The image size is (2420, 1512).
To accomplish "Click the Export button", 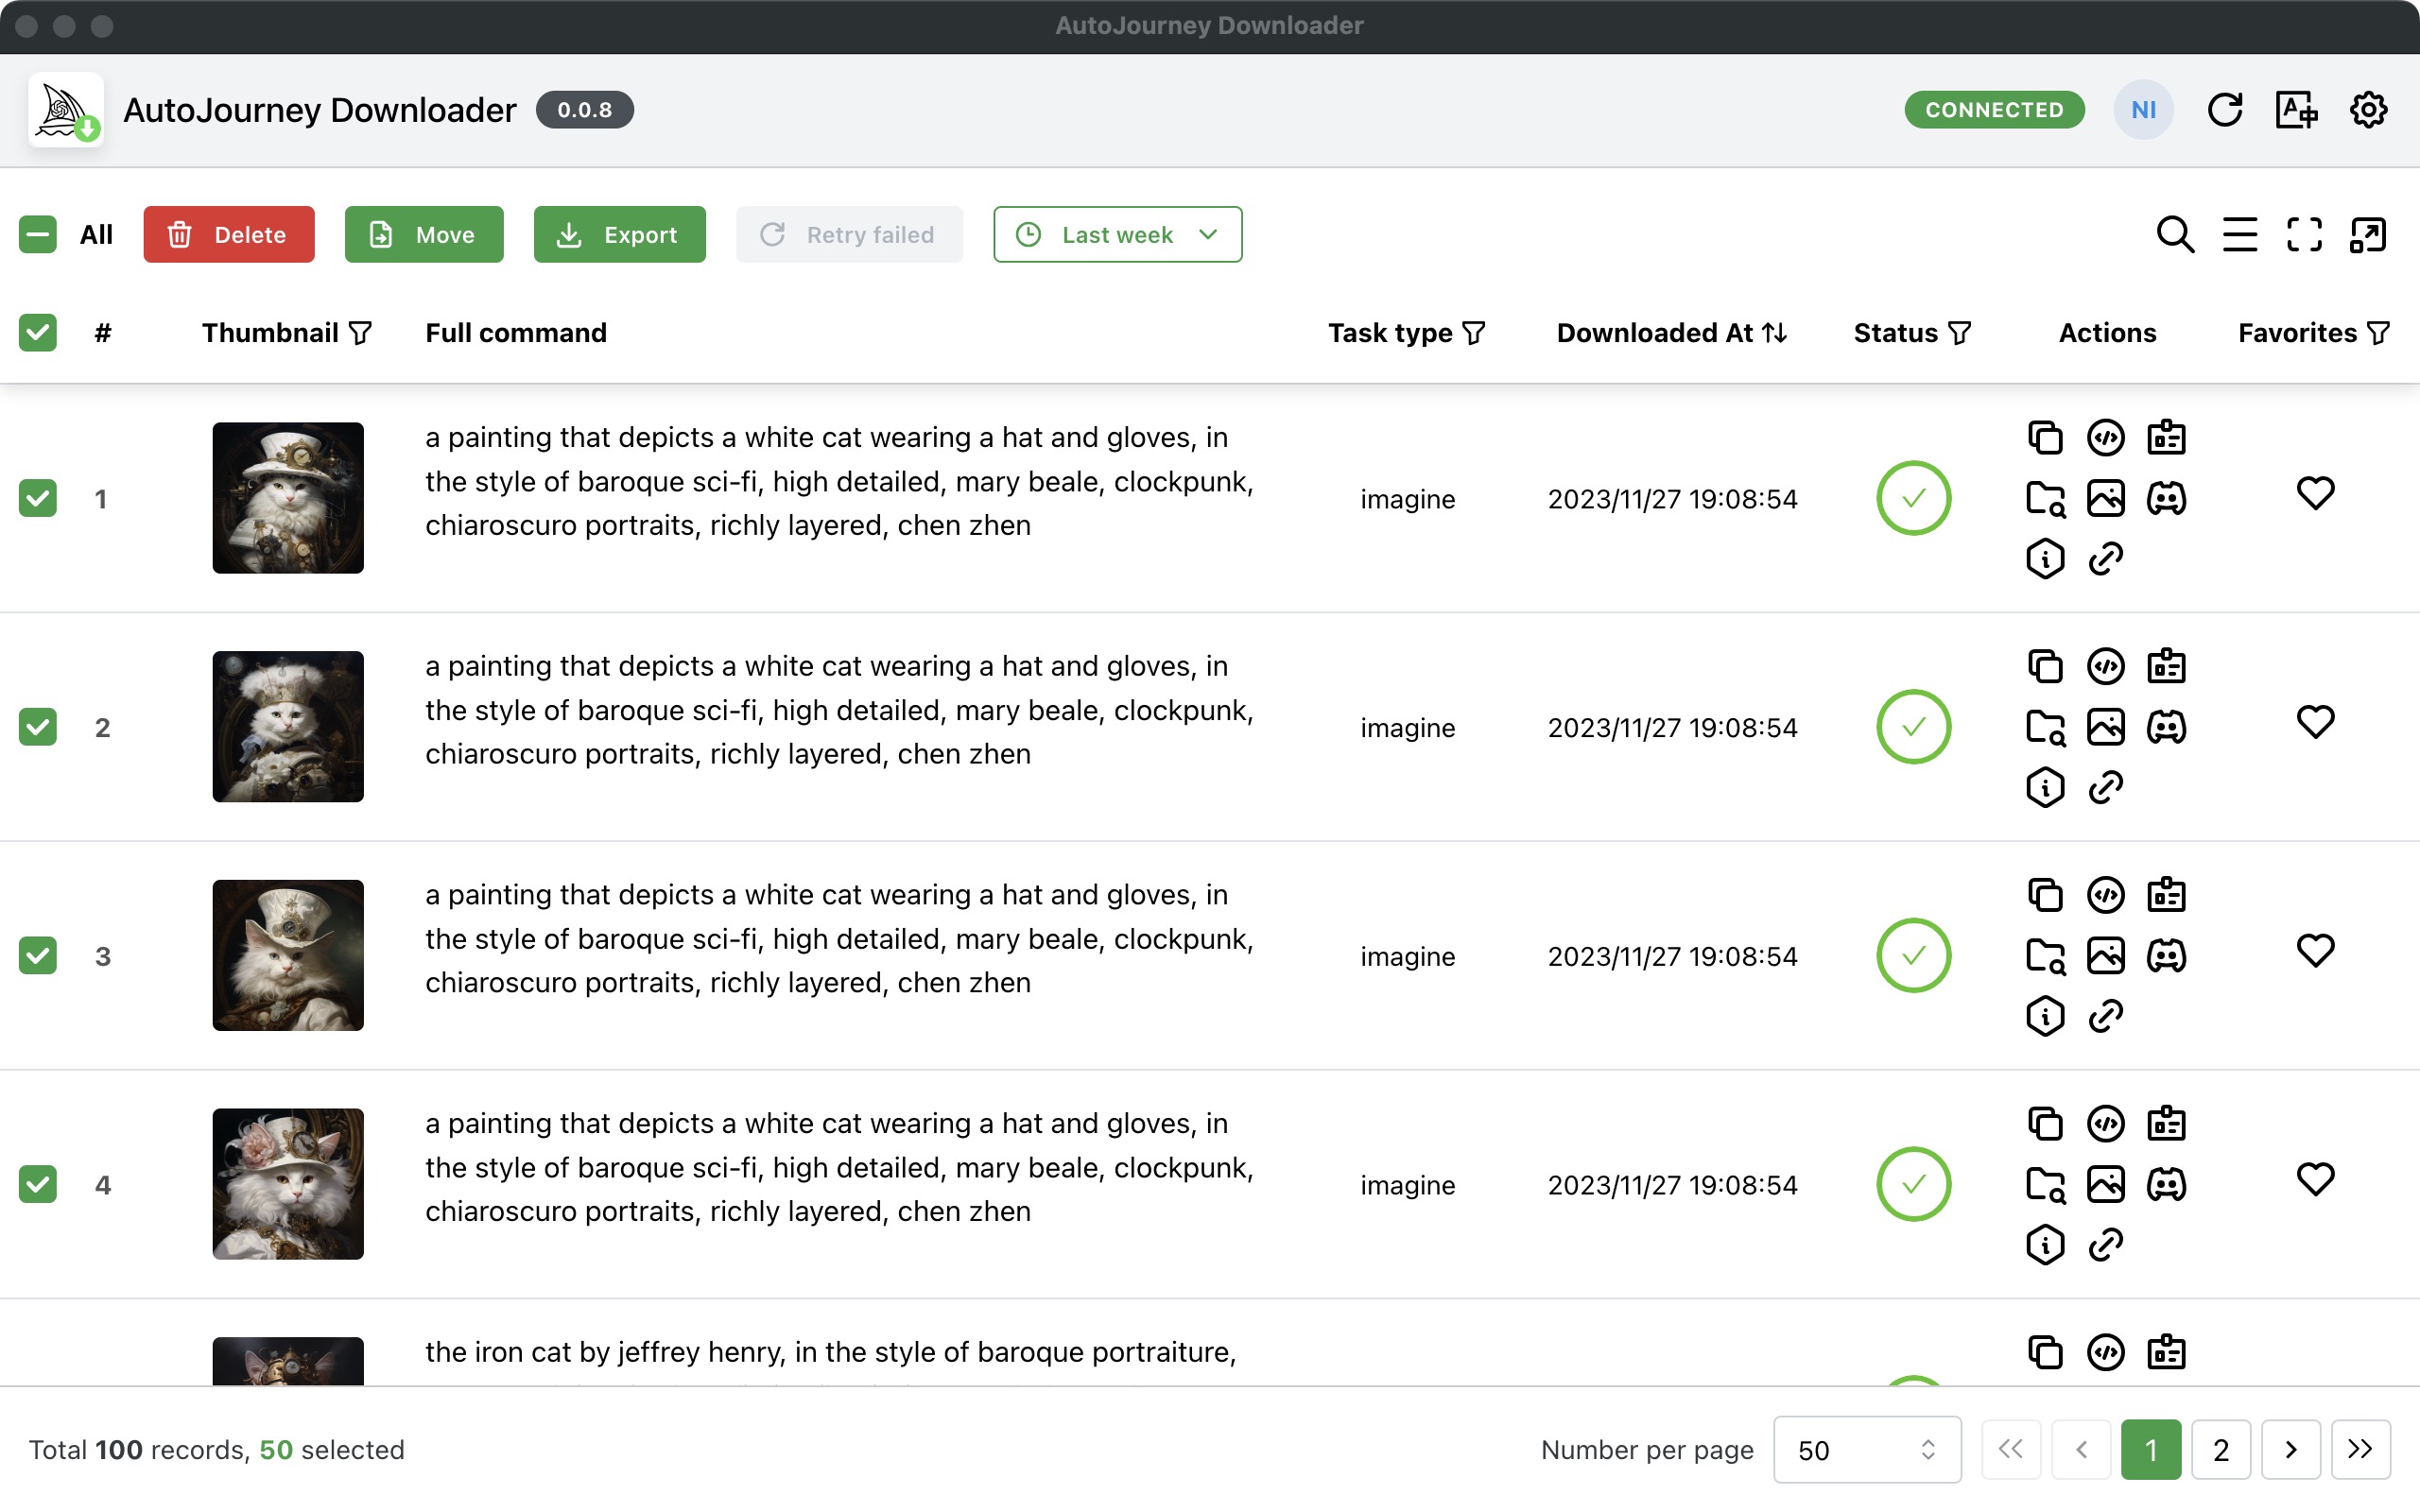I will (619, 235).
